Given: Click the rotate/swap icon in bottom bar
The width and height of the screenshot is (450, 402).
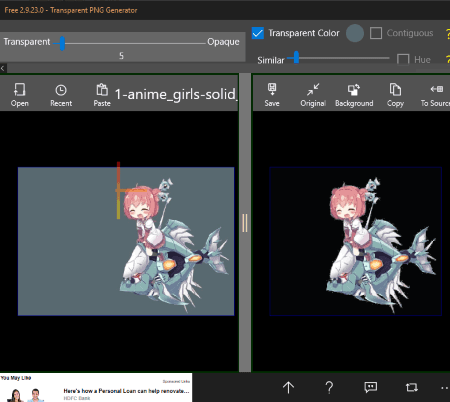Looking at the screenshot, I should click(x=412, y=387).
